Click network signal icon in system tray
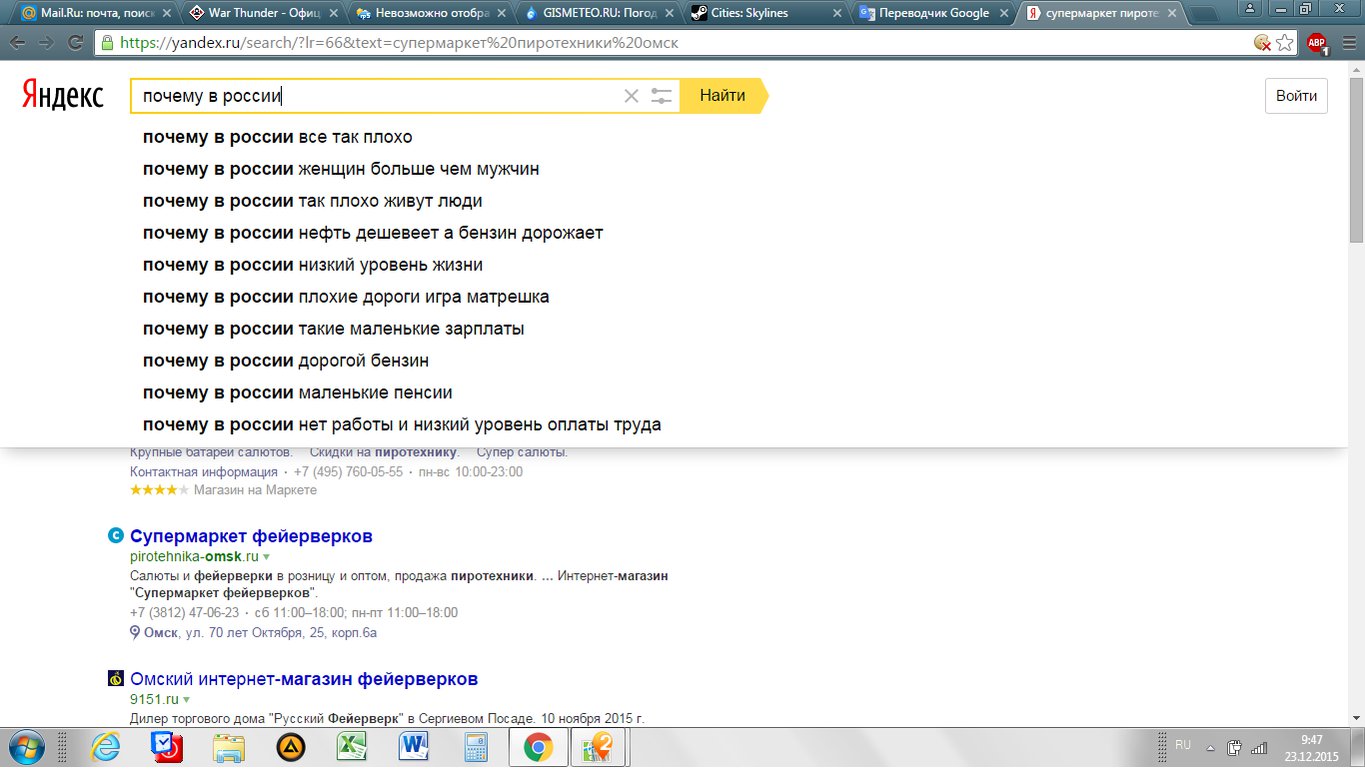Screen dimensions: 1365x769 tap(1259, 747)
